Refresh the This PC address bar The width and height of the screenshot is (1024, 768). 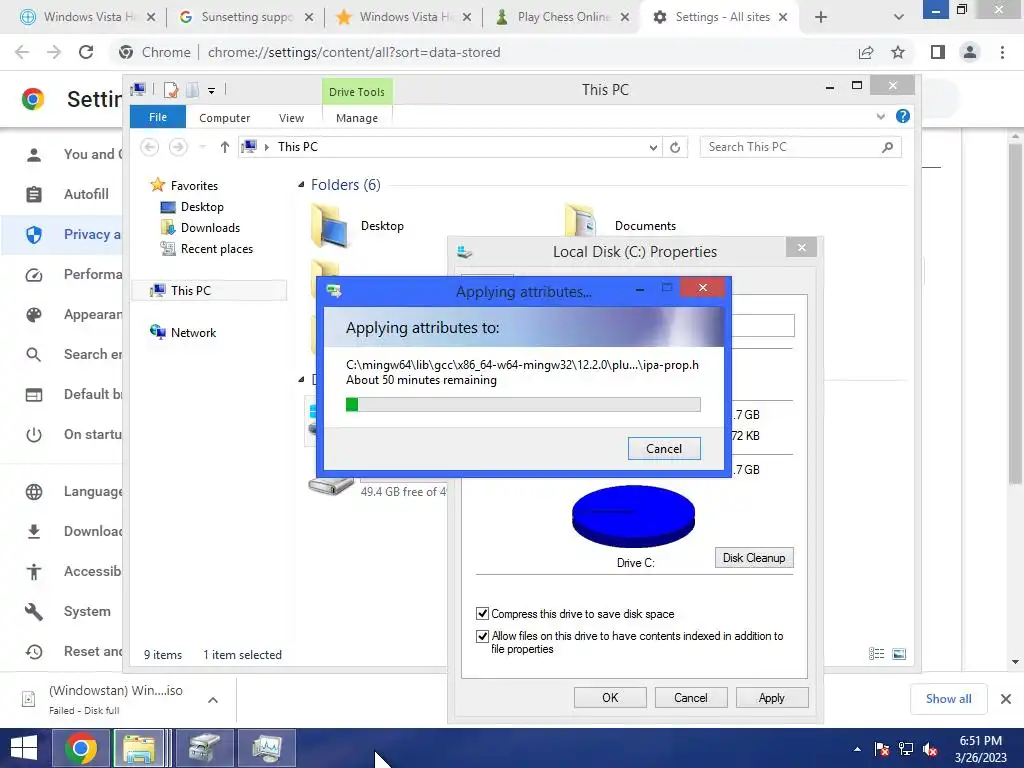675,147
